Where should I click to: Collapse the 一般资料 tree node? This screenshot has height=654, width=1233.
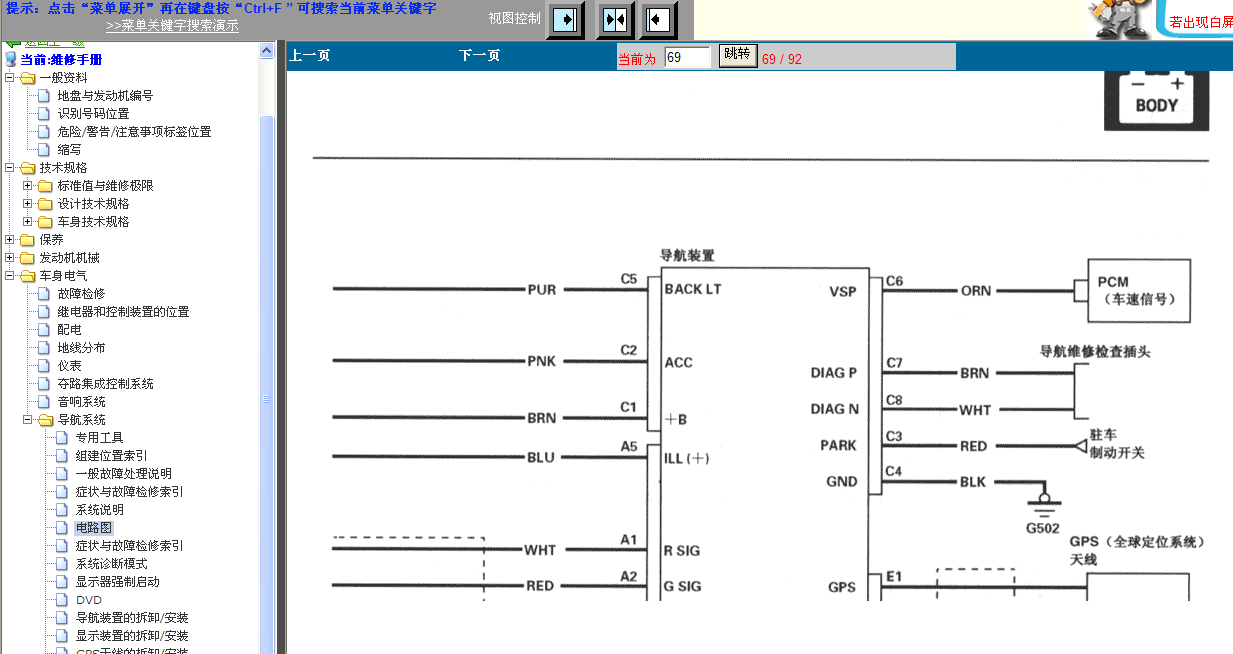pyautogui.click(x=10, y=78)
